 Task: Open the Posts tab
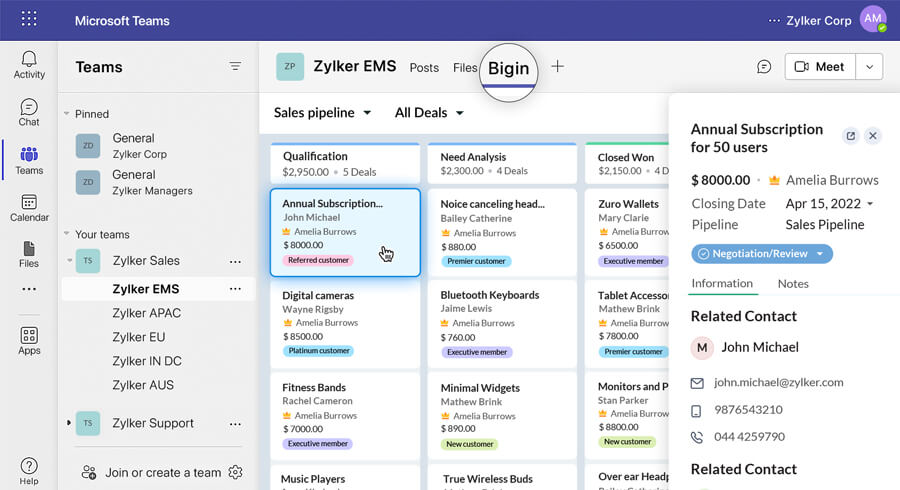[x=424, y=68]
